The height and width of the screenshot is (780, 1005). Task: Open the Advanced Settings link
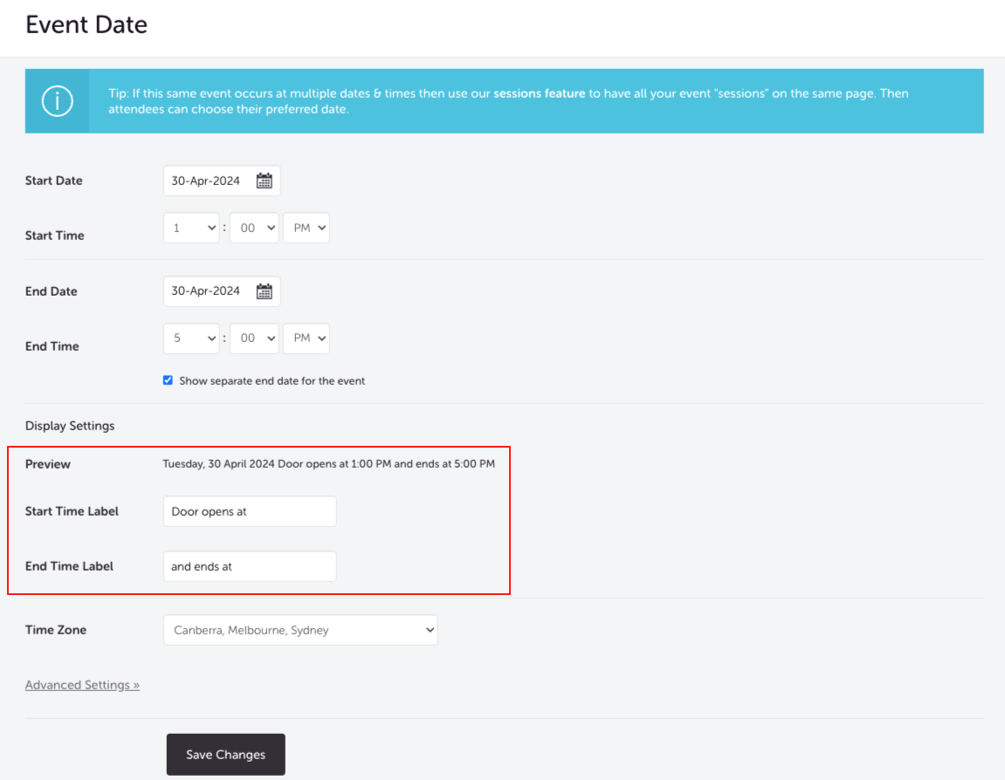(x=82, y=685)
